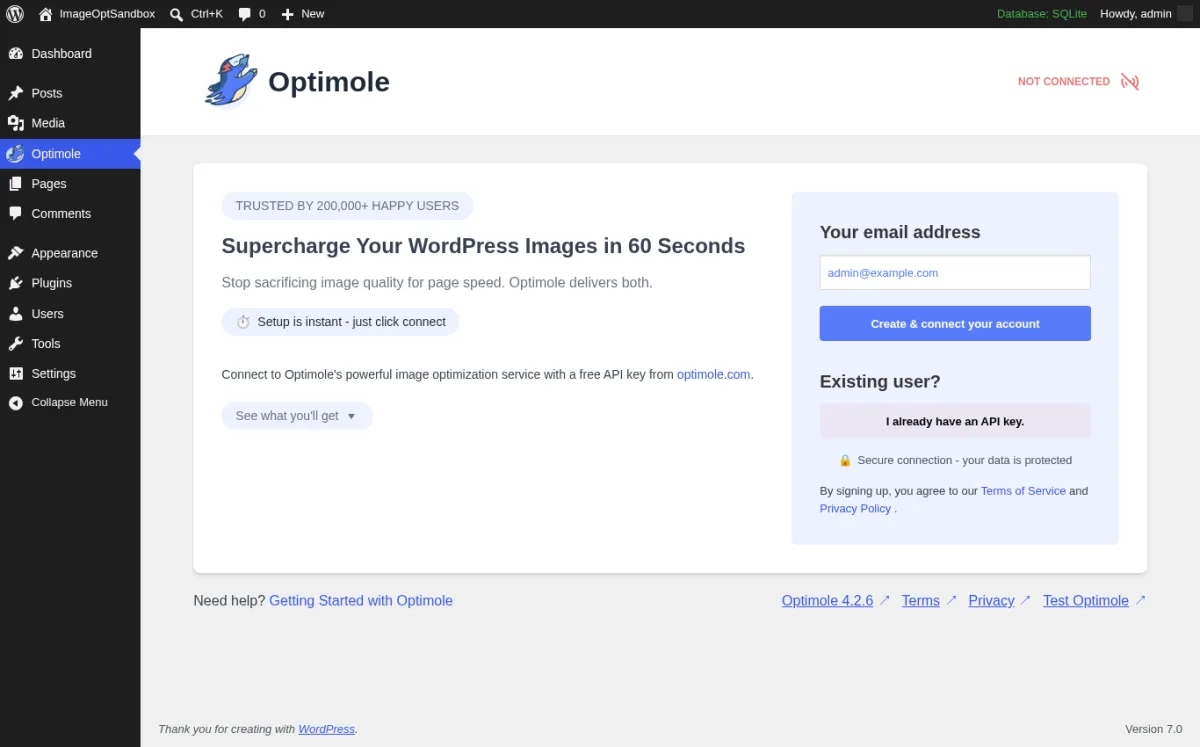Open the Appearance menu item

click(x=70, y=253)
